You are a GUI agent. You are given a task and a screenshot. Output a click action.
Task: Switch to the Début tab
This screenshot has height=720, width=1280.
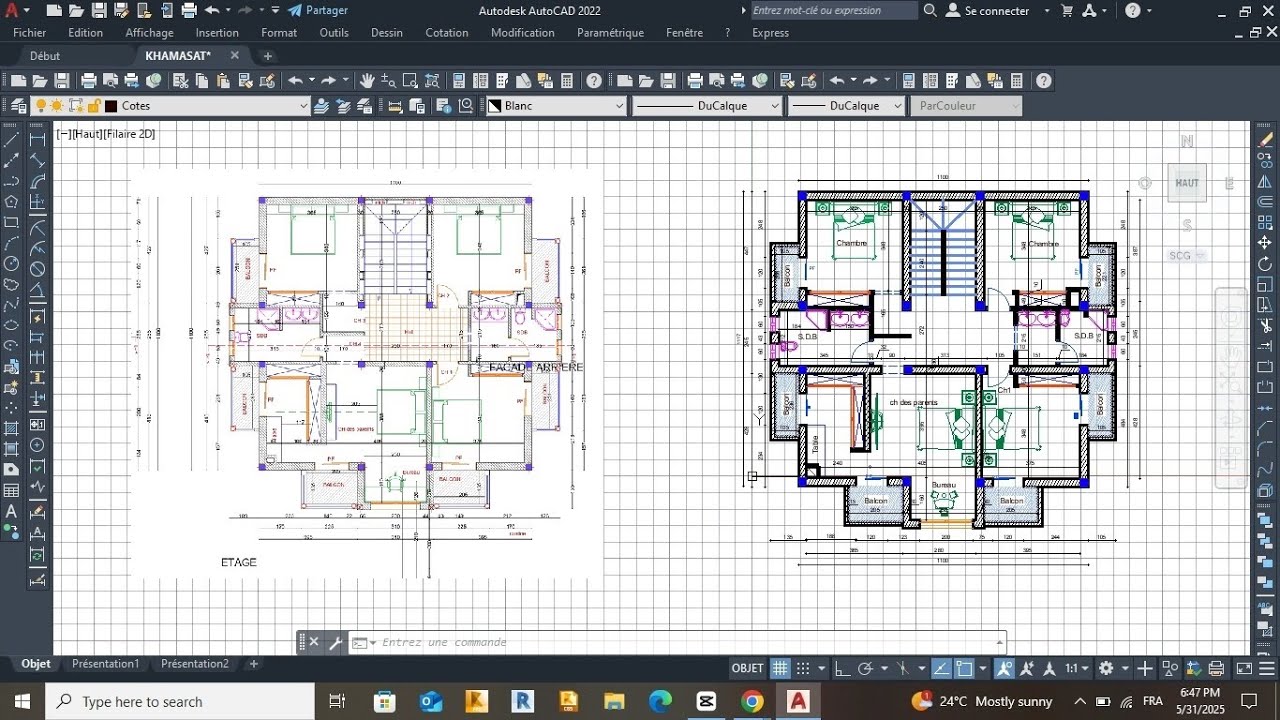45,56
